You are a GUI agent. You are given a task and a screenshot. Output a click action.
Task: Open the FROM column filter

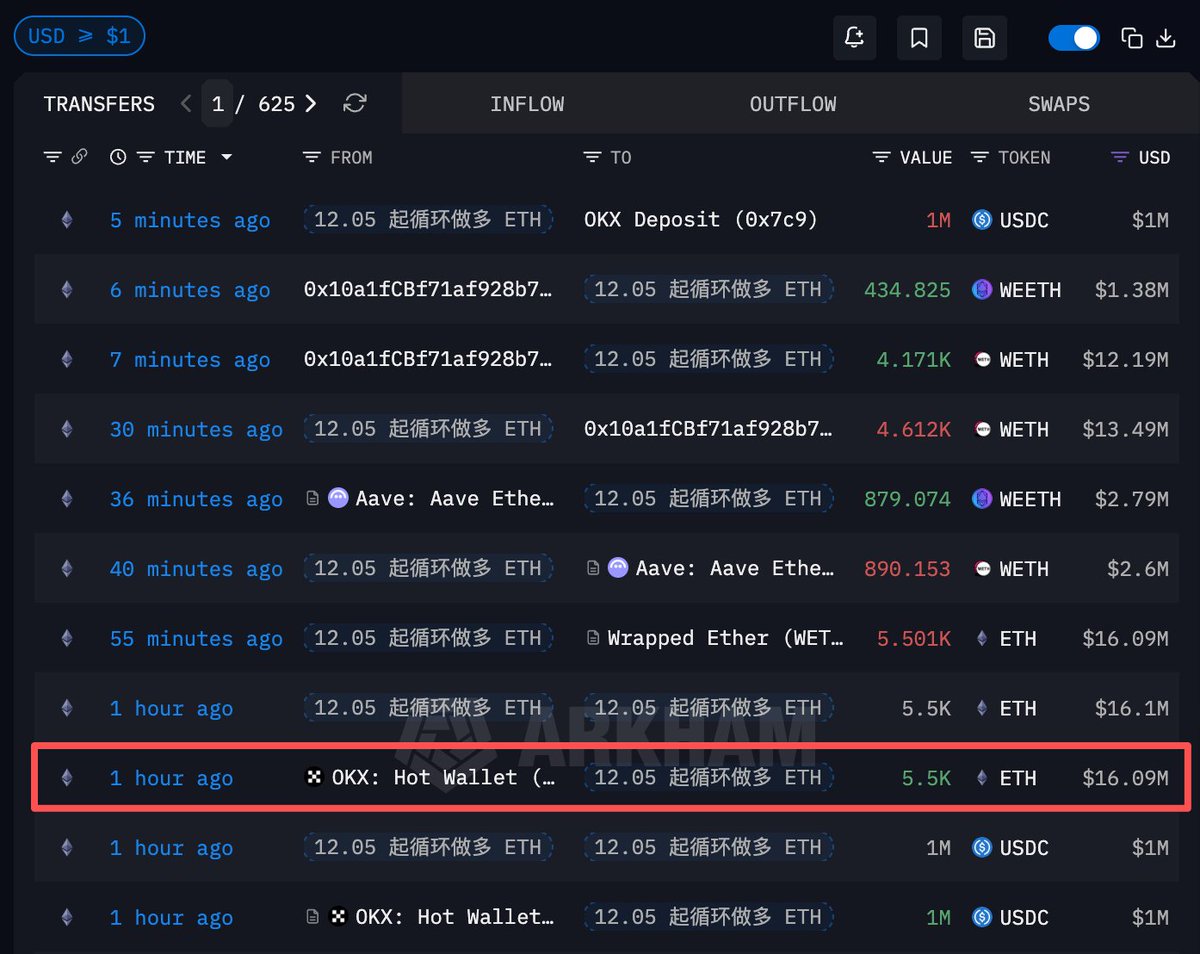tap(311, 157)
